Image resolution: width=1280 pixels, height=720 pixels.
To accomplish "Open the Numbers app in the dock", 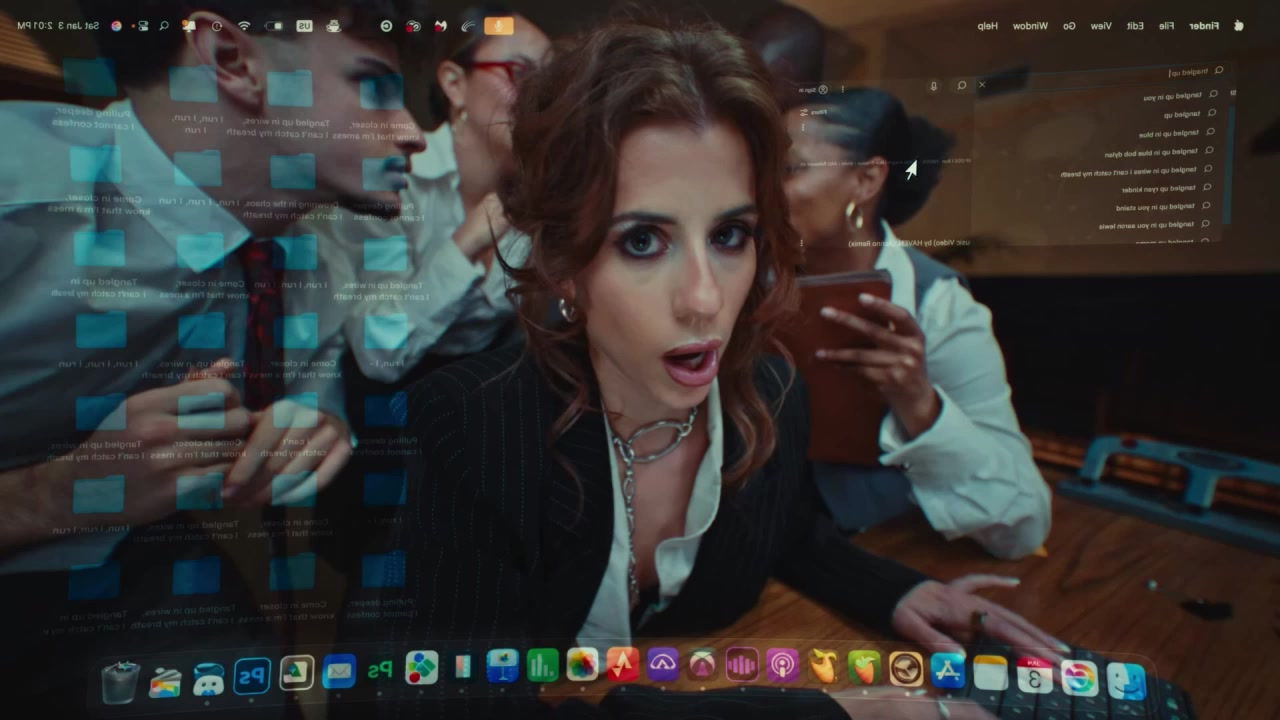I will coord(542,665).
